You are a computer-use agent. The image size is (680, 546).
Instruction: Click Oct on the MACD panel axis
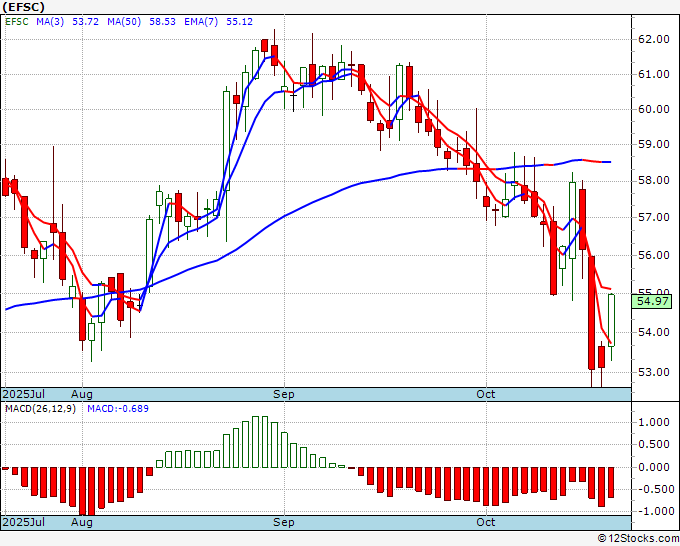[485, 522]
